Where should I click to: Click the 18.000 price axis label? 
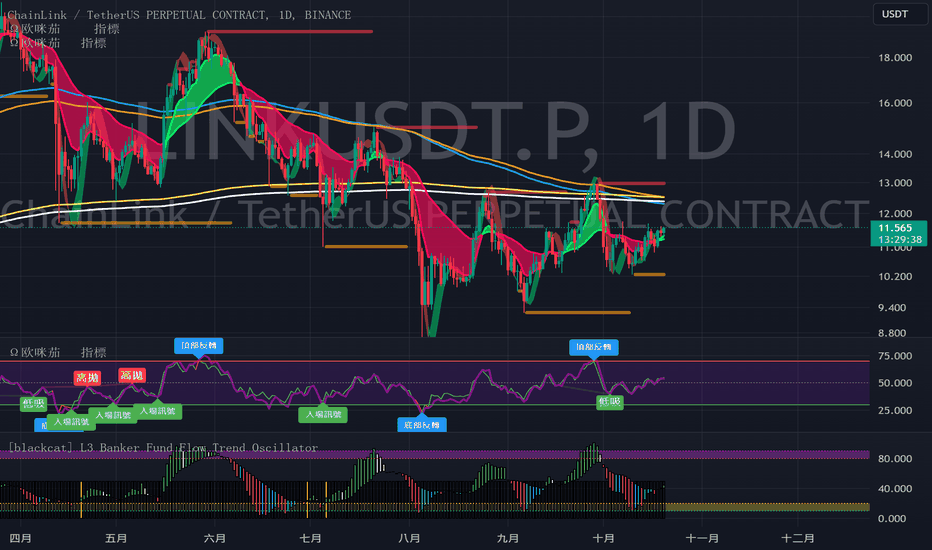[895, 58]
